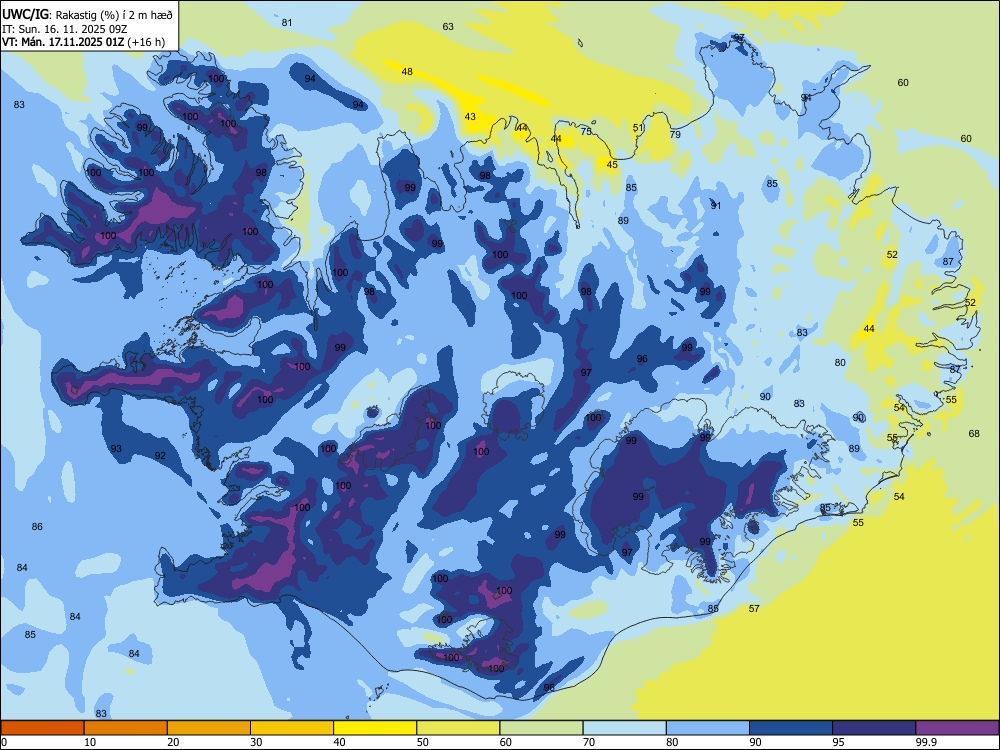The image size is (1000, 750).
Task: Click the legend label '50'
Action: 422,742
